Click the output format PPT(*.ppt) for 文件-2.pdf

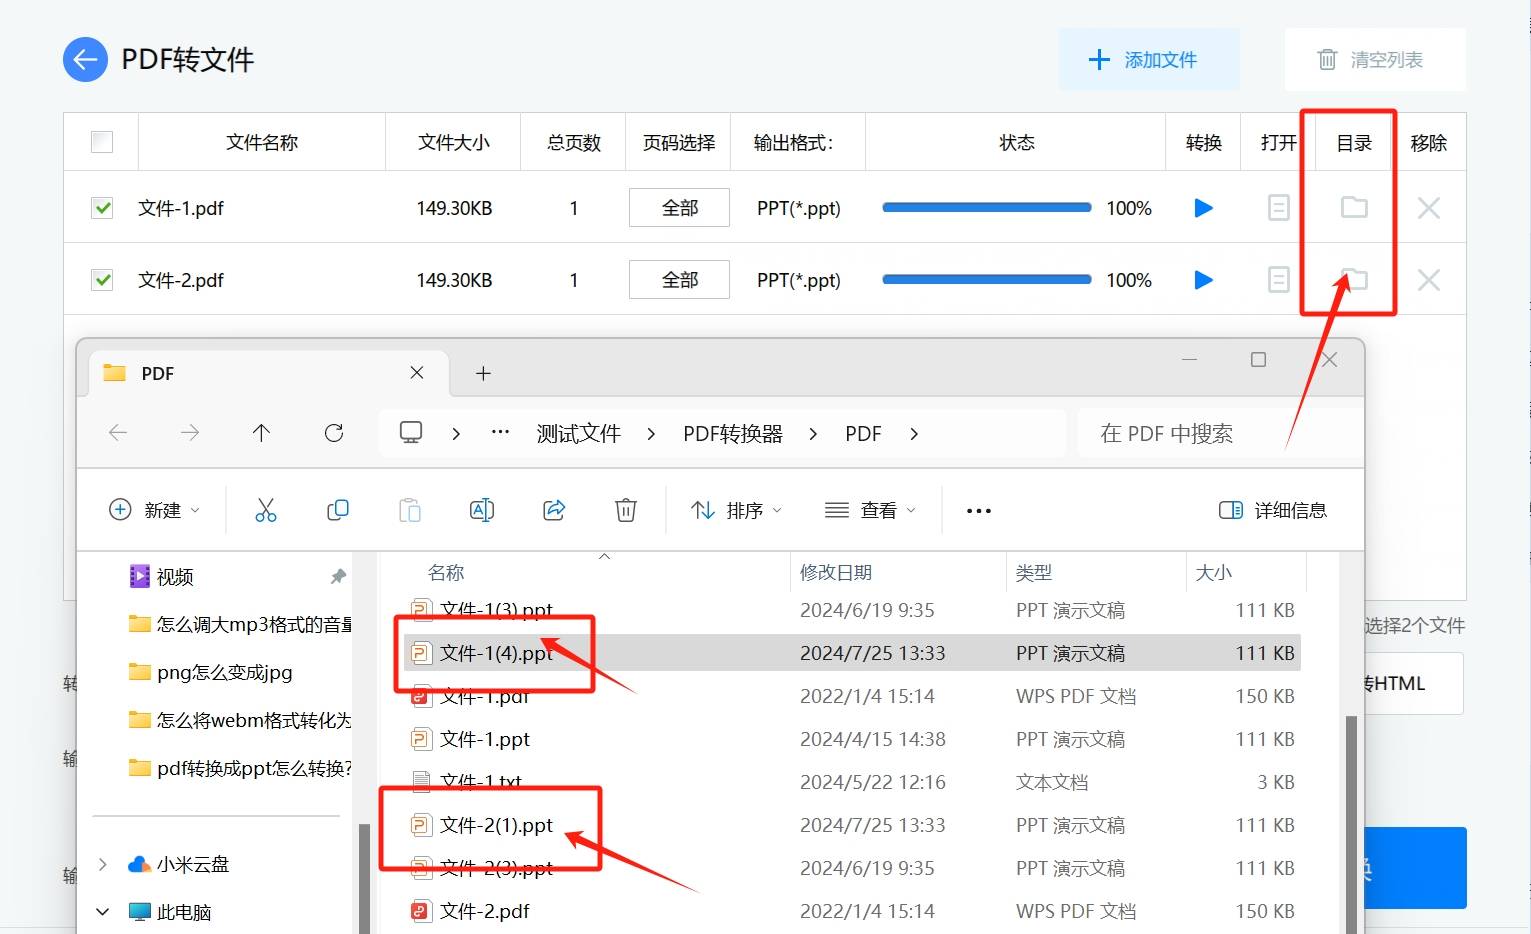click(798, 280)
